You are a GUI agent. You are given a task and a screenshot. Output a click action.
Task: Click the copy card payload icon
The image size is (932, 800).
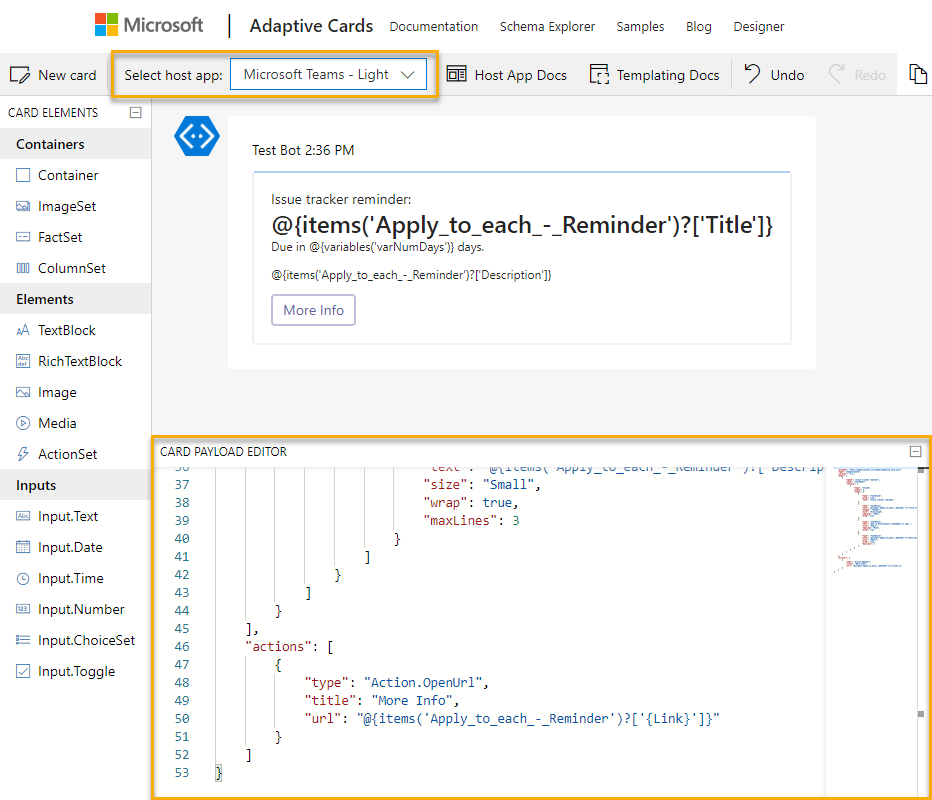pyautogui.click(x=918, y=74)
